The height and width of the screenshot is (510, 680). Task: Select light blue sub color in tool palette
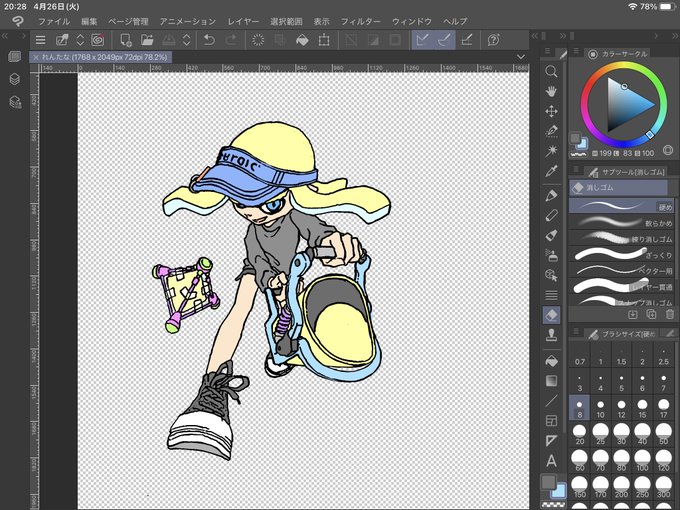pyautogui.click(x=559, y=490)
